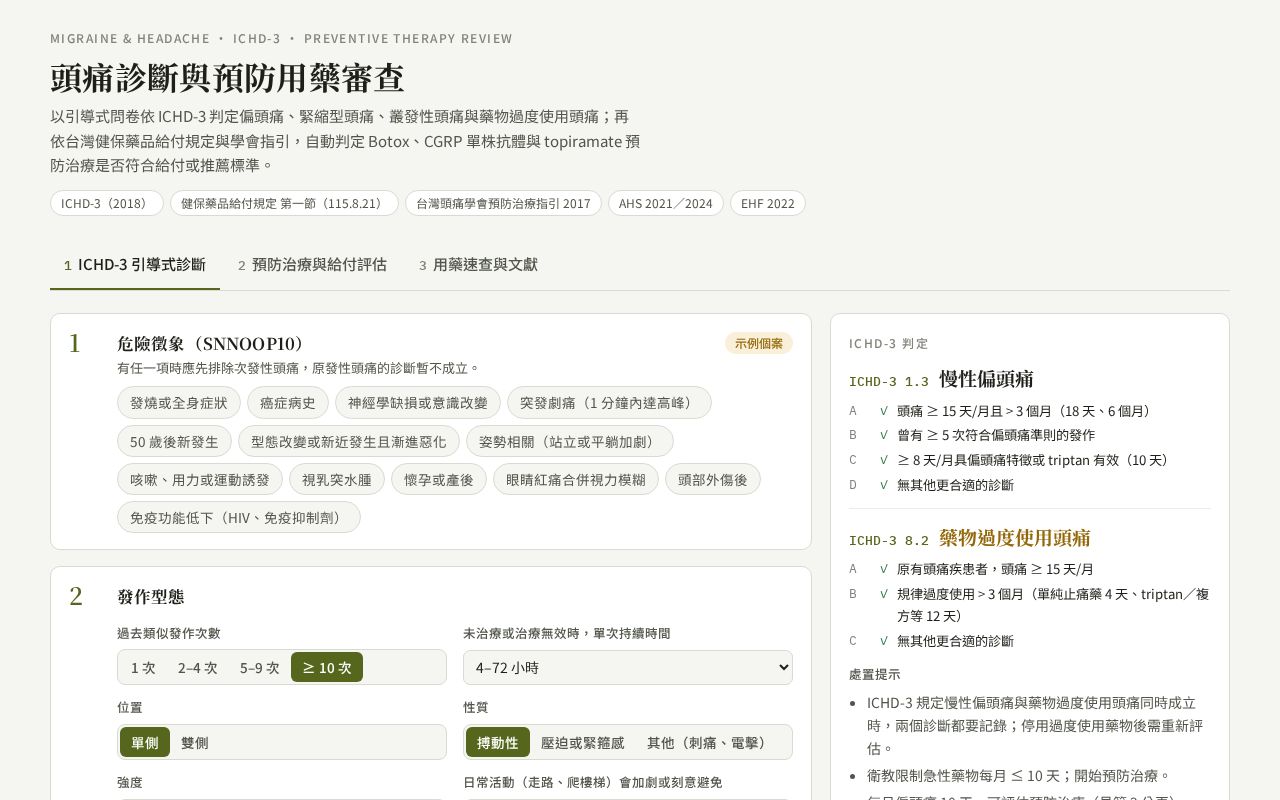Click the 示例個案 badge
Screen dimensions: 1280x800
click(x=759, y=343)
